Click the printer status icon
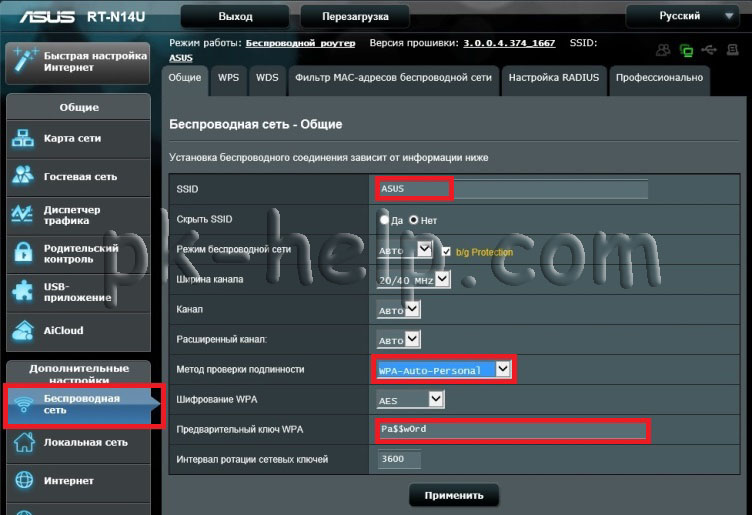 732,49
